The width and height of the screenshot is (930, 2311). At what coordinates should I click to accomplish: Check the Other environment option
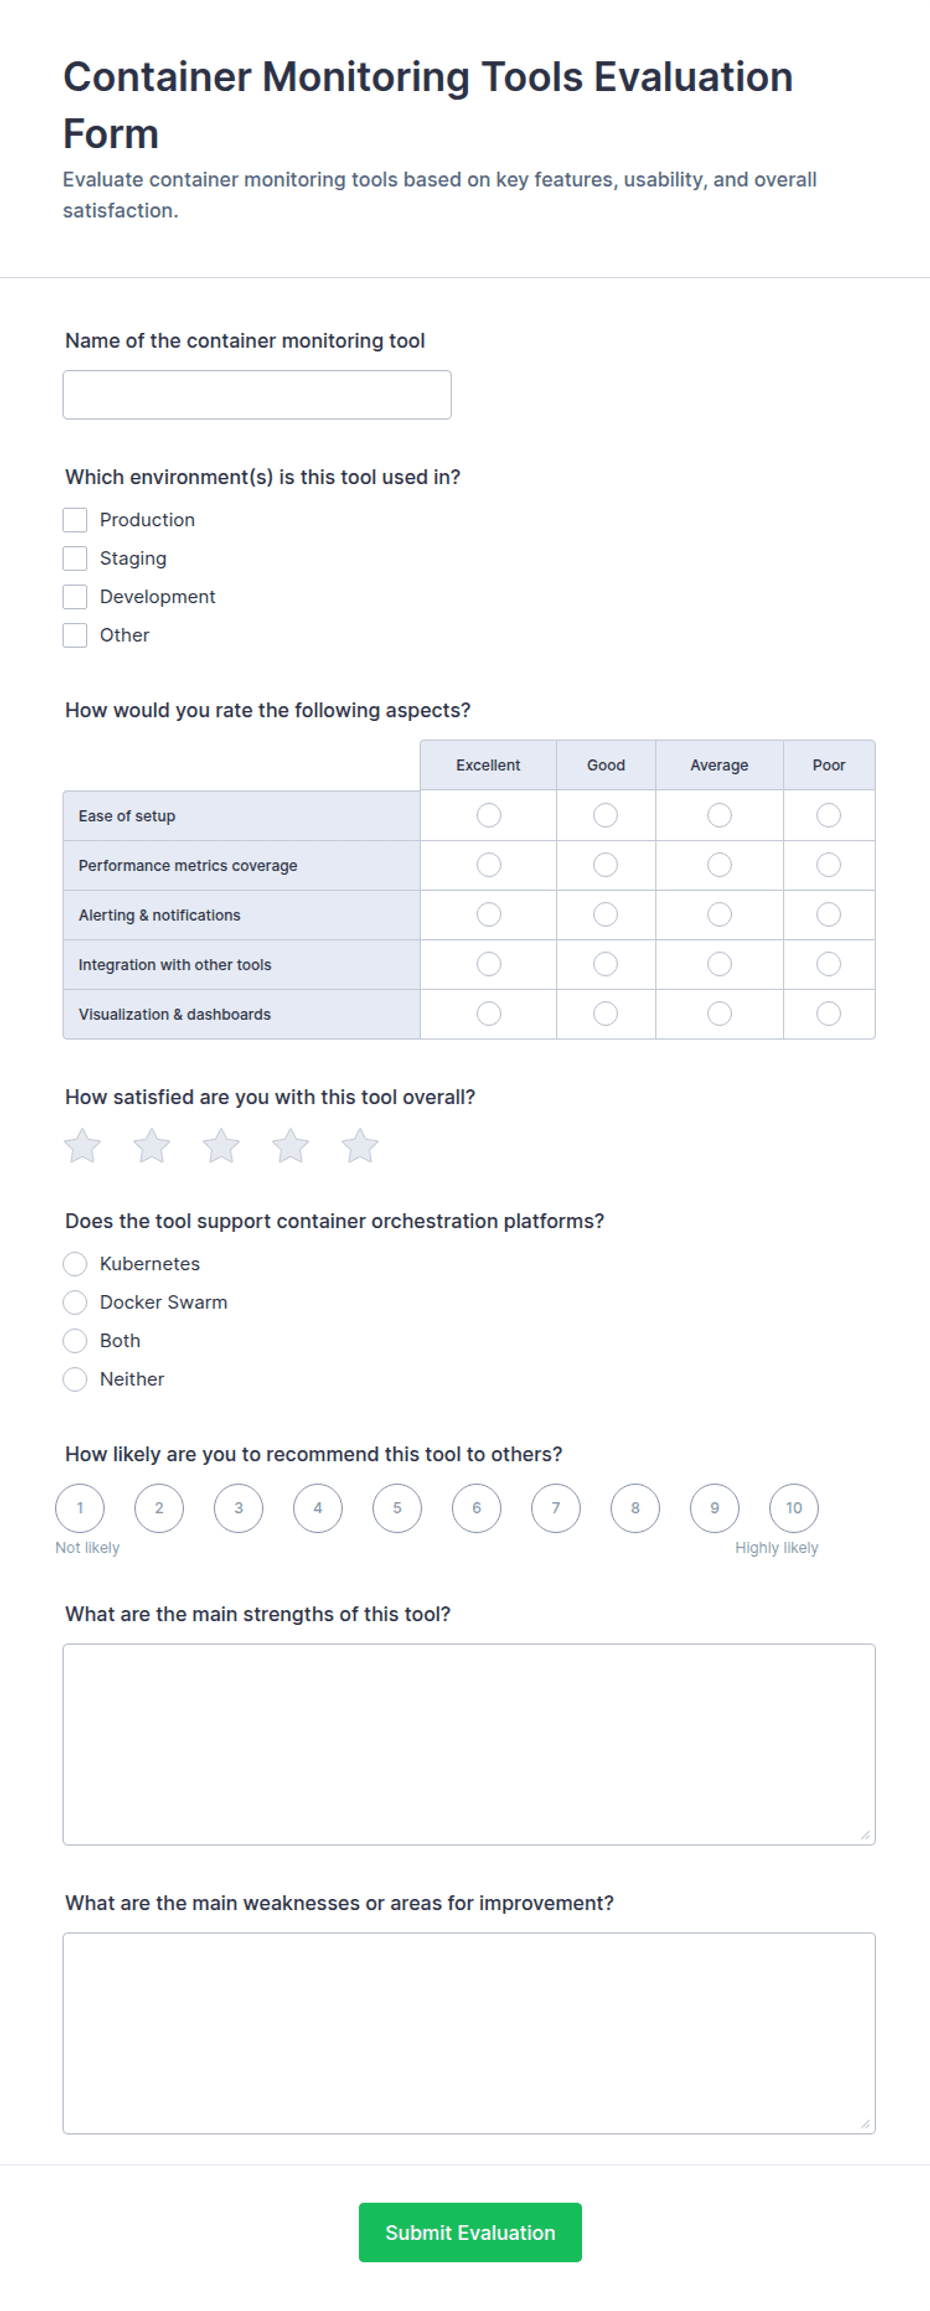click(x=75, y=635)
